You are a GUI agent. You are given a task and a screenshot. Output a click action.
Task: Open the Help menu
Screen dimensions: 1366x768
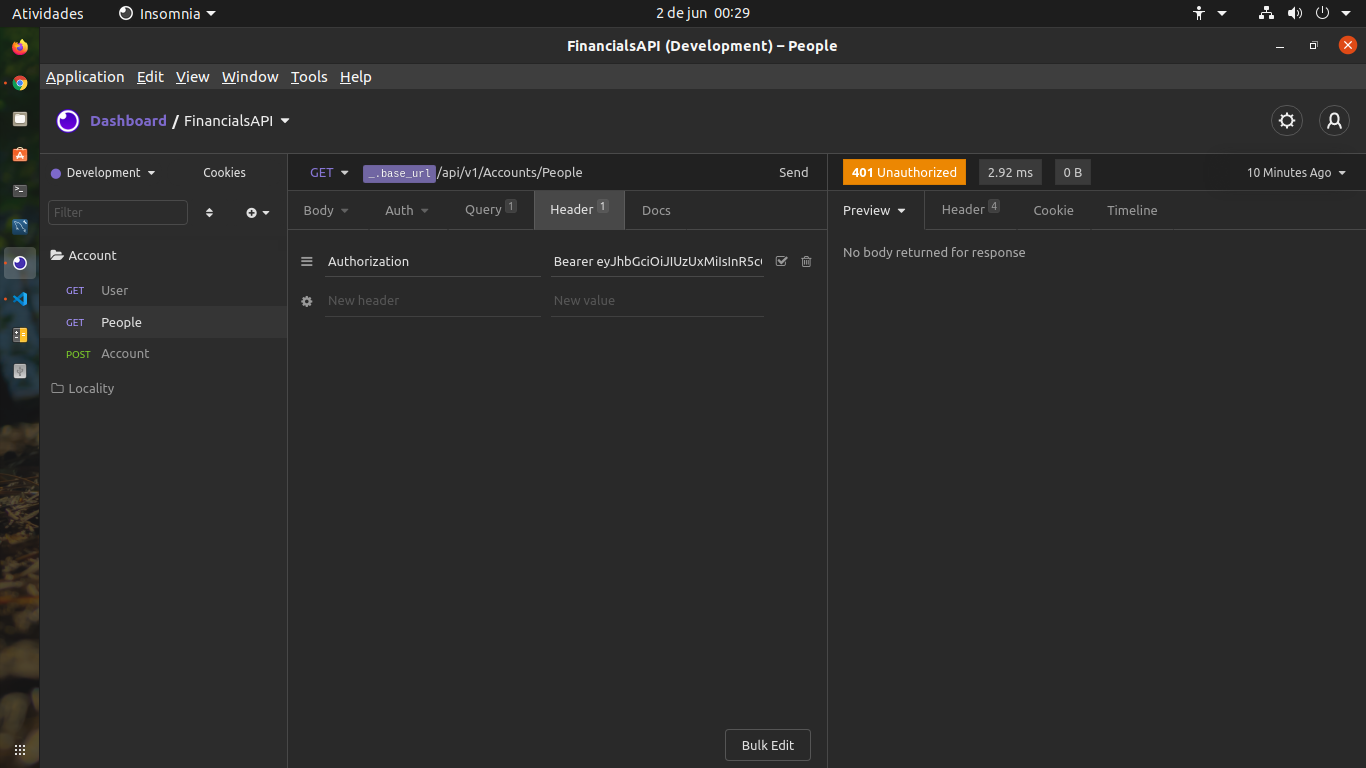[355, 77]
